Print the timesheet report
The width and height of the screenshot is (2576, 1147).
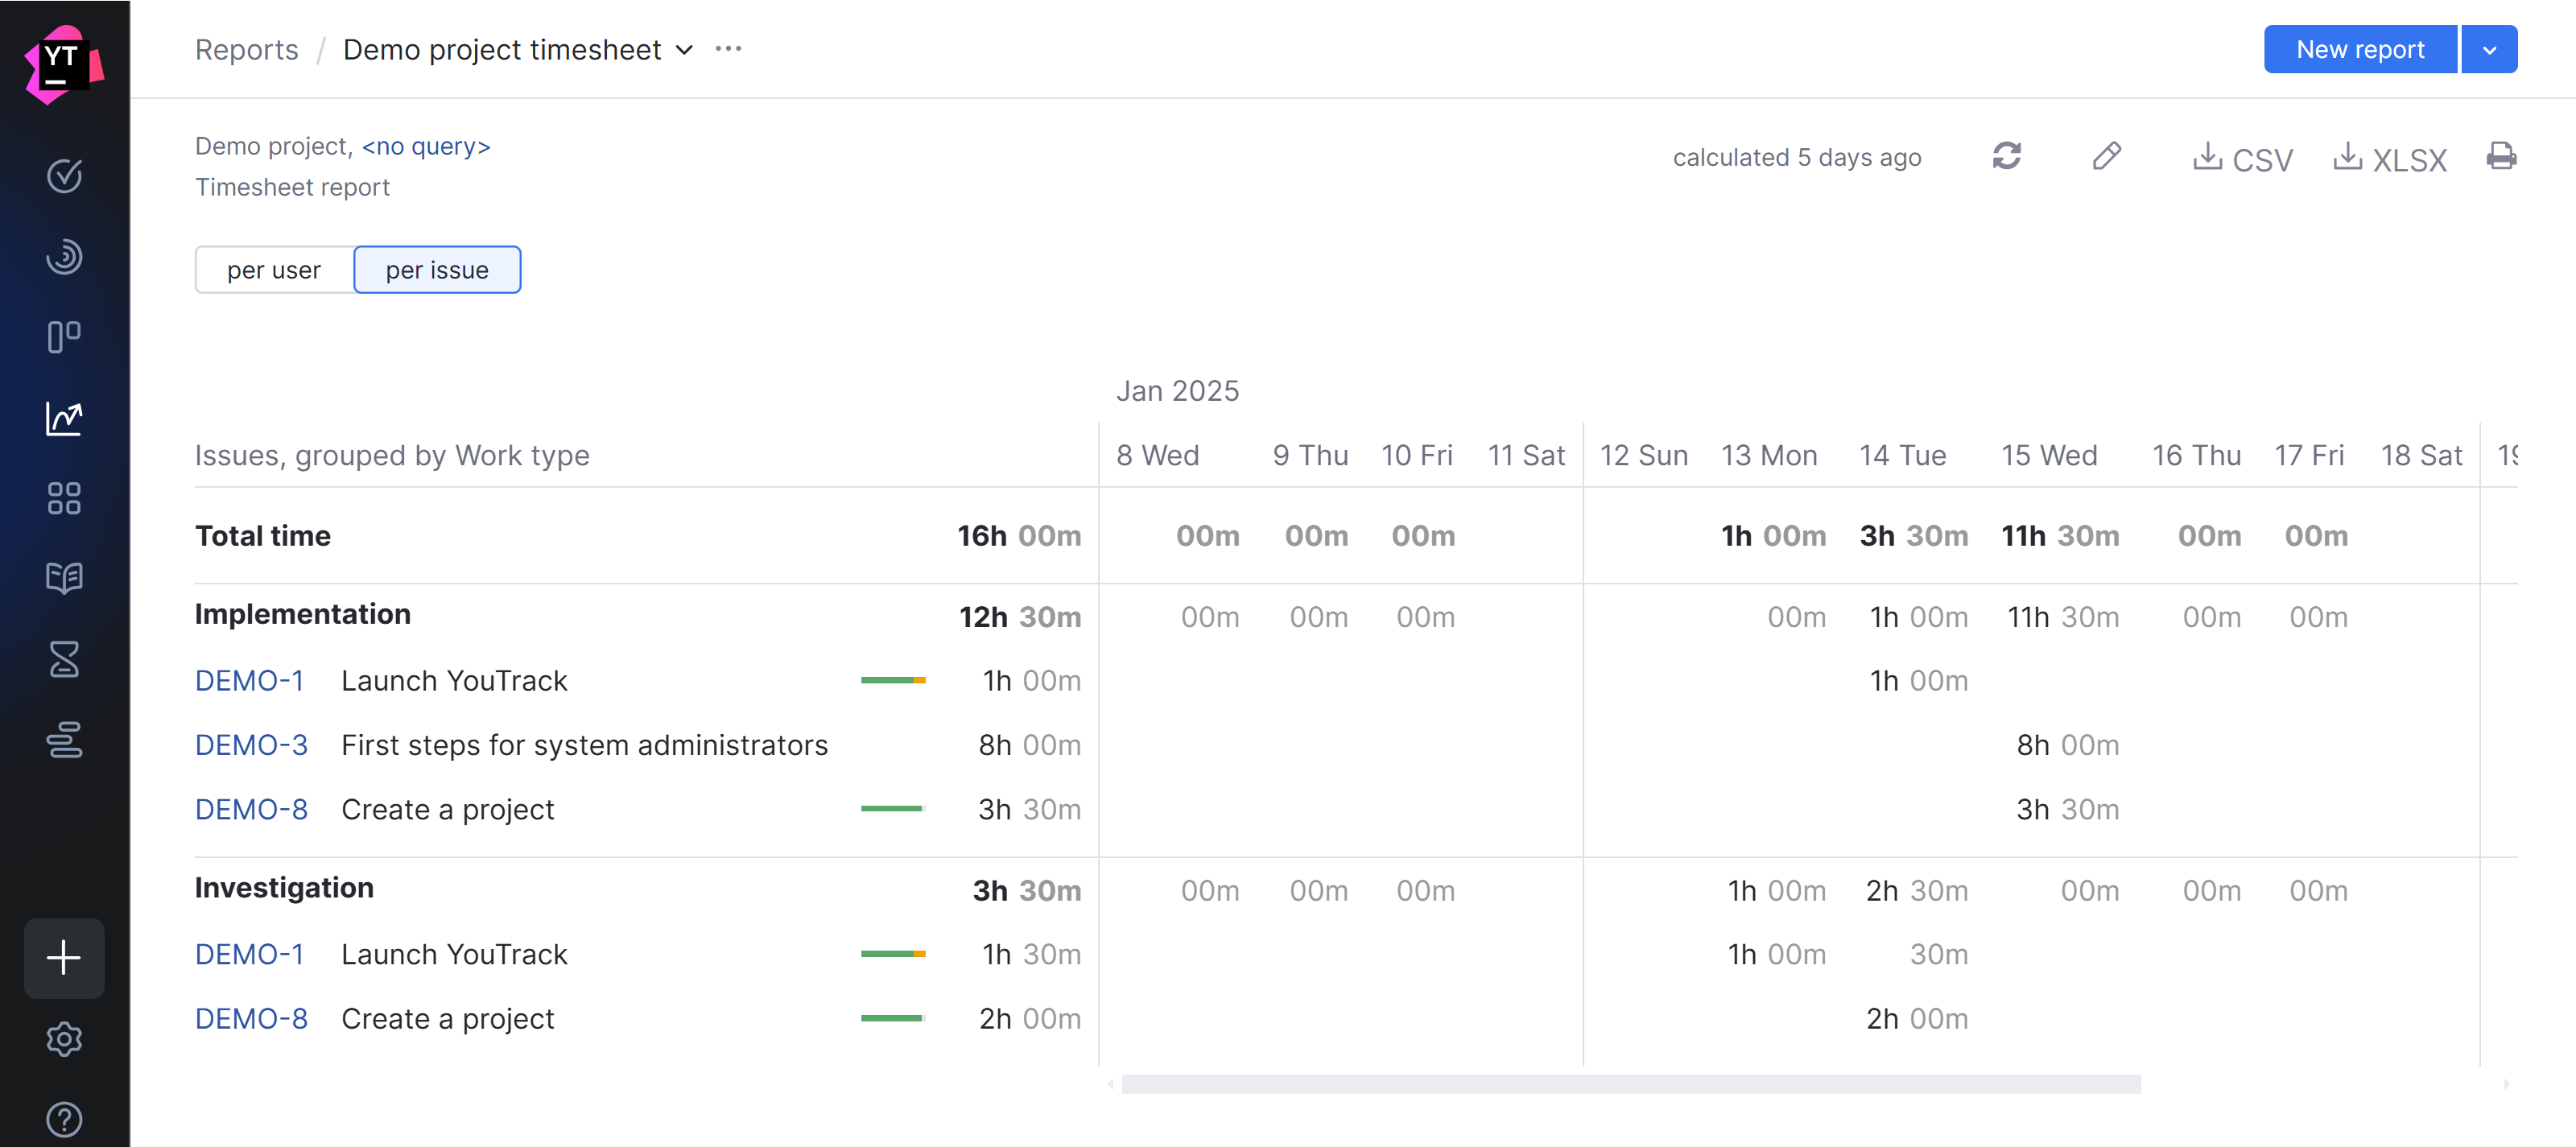[2502, 157]
